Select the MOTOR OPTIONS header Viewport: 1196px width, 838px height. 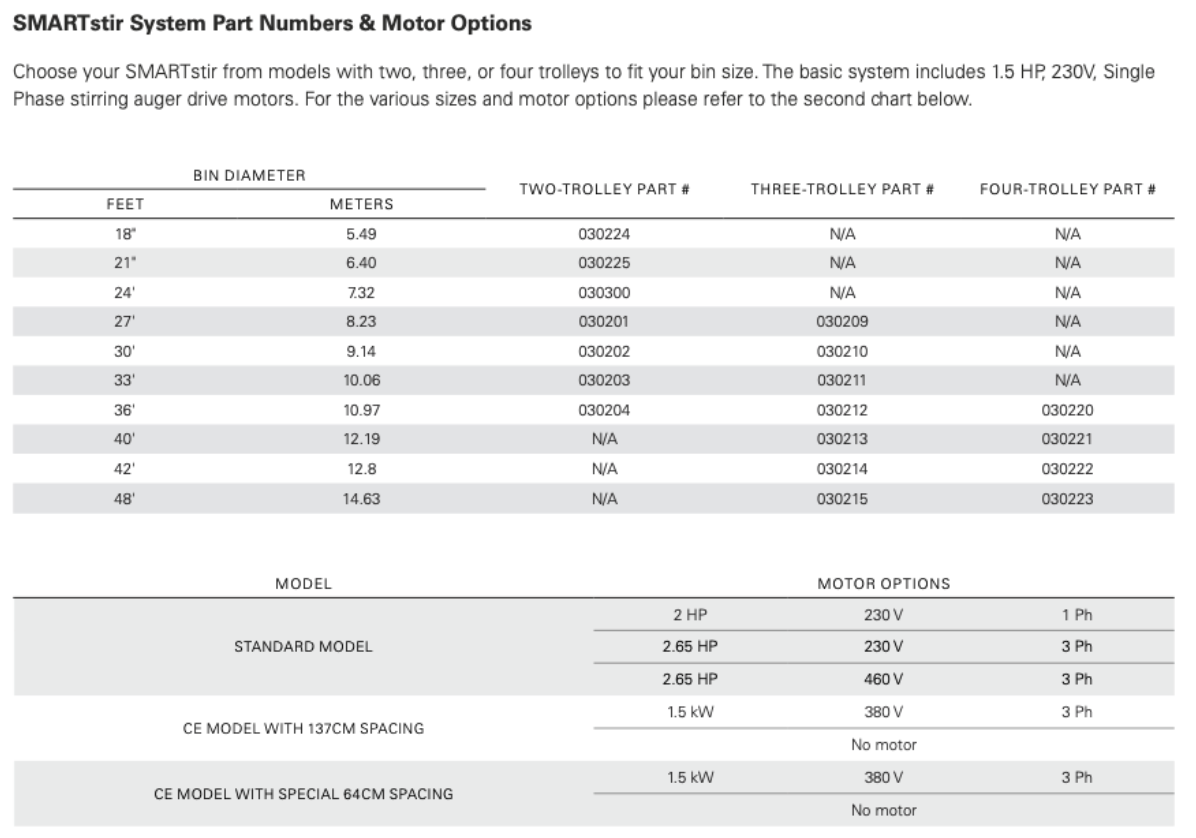point(884,583)
